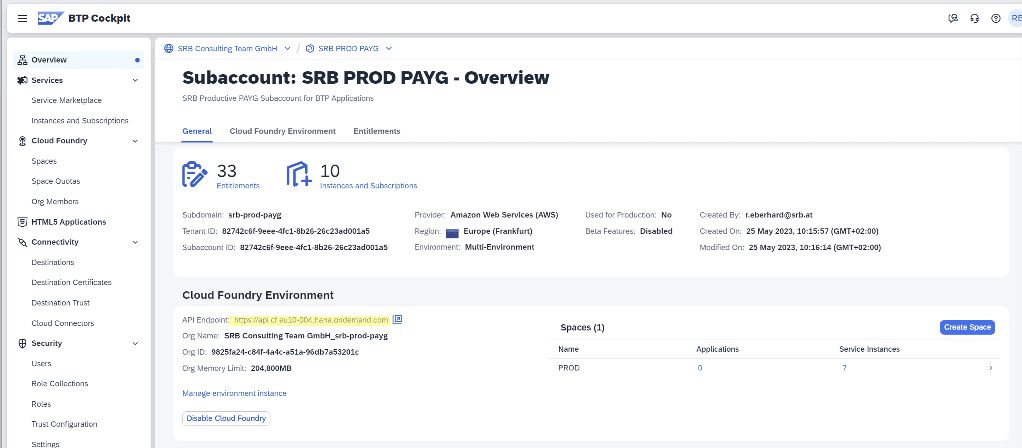1022x448 pixels.
Task: Open Space Quotas in sidebar
Action: click(55, 181)
